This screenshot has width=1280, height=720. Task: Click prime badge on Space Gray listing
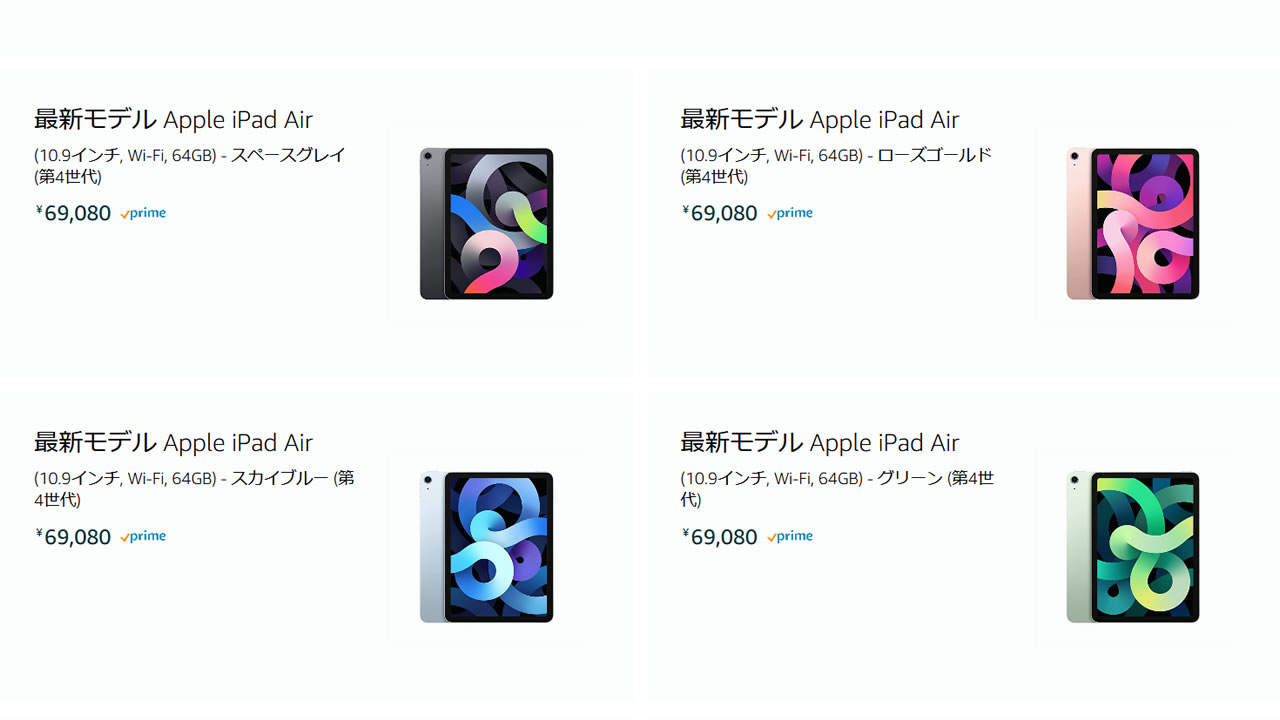pos(143,213)
